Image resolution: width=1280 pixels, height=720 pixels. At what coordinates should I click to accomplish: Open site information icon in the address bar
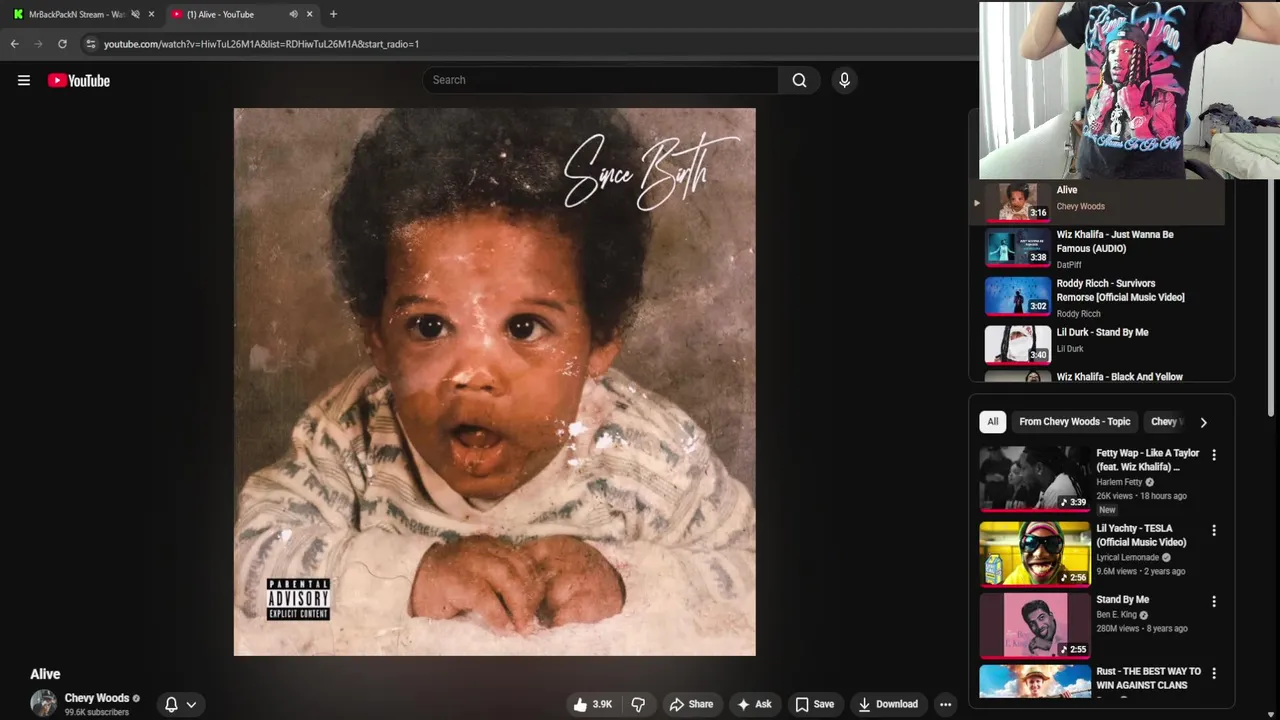click(x=90, y=44)
